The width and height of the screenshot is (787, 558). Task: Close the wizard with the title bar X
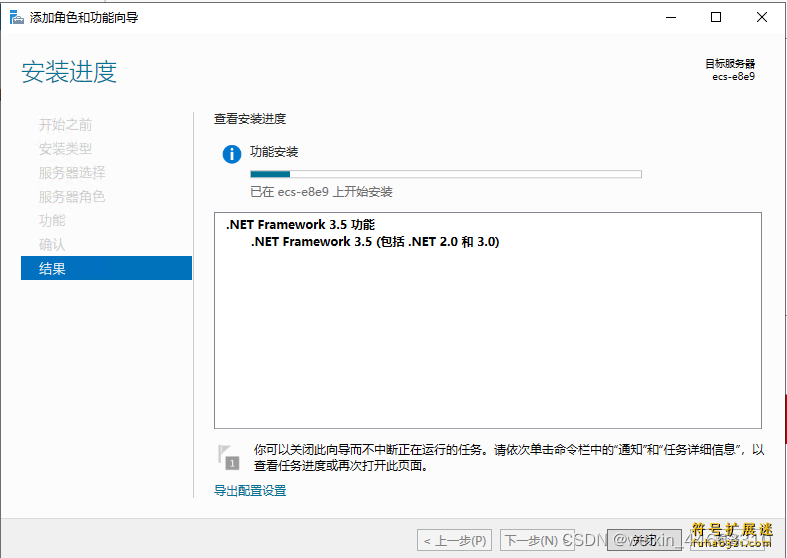tap(762, 17)
